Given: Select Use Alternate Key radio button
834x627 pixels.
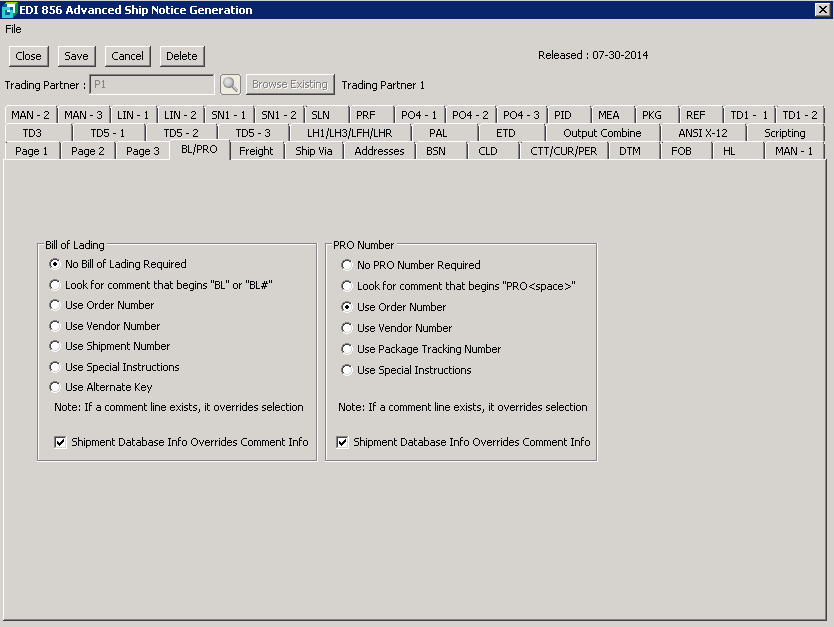Looking at the screenshot, I should pos(55,387).
